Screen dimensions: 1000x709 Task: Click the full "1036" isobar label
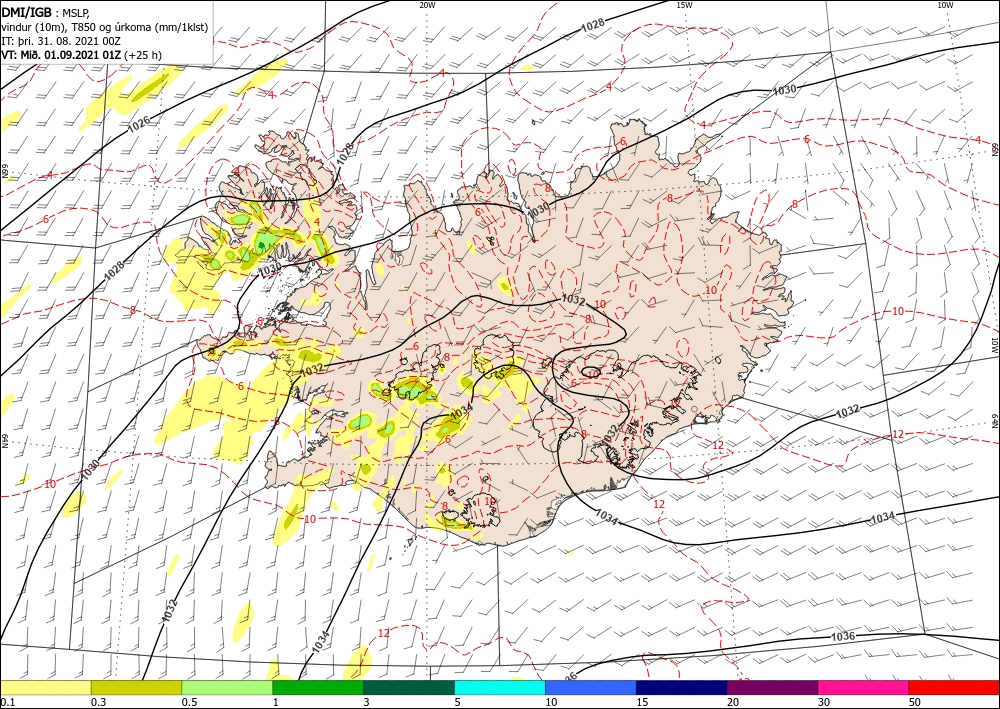pyautogui.click(x=843, y=636)
